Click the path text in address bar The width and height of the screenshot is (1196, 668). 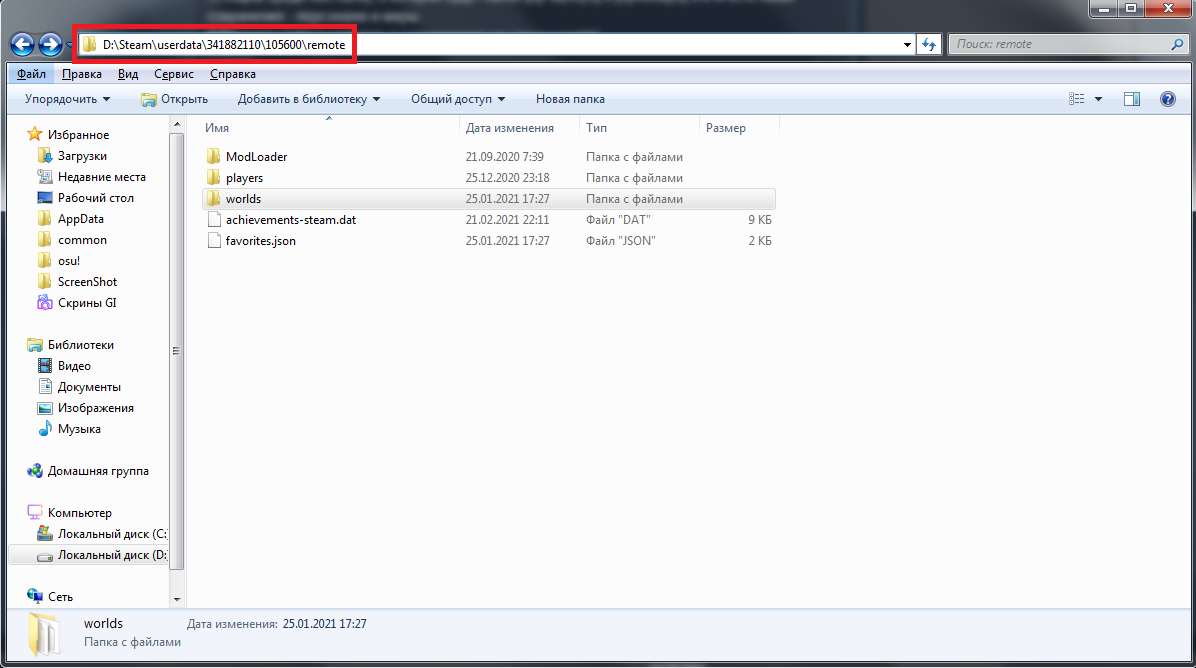[224, 45]
